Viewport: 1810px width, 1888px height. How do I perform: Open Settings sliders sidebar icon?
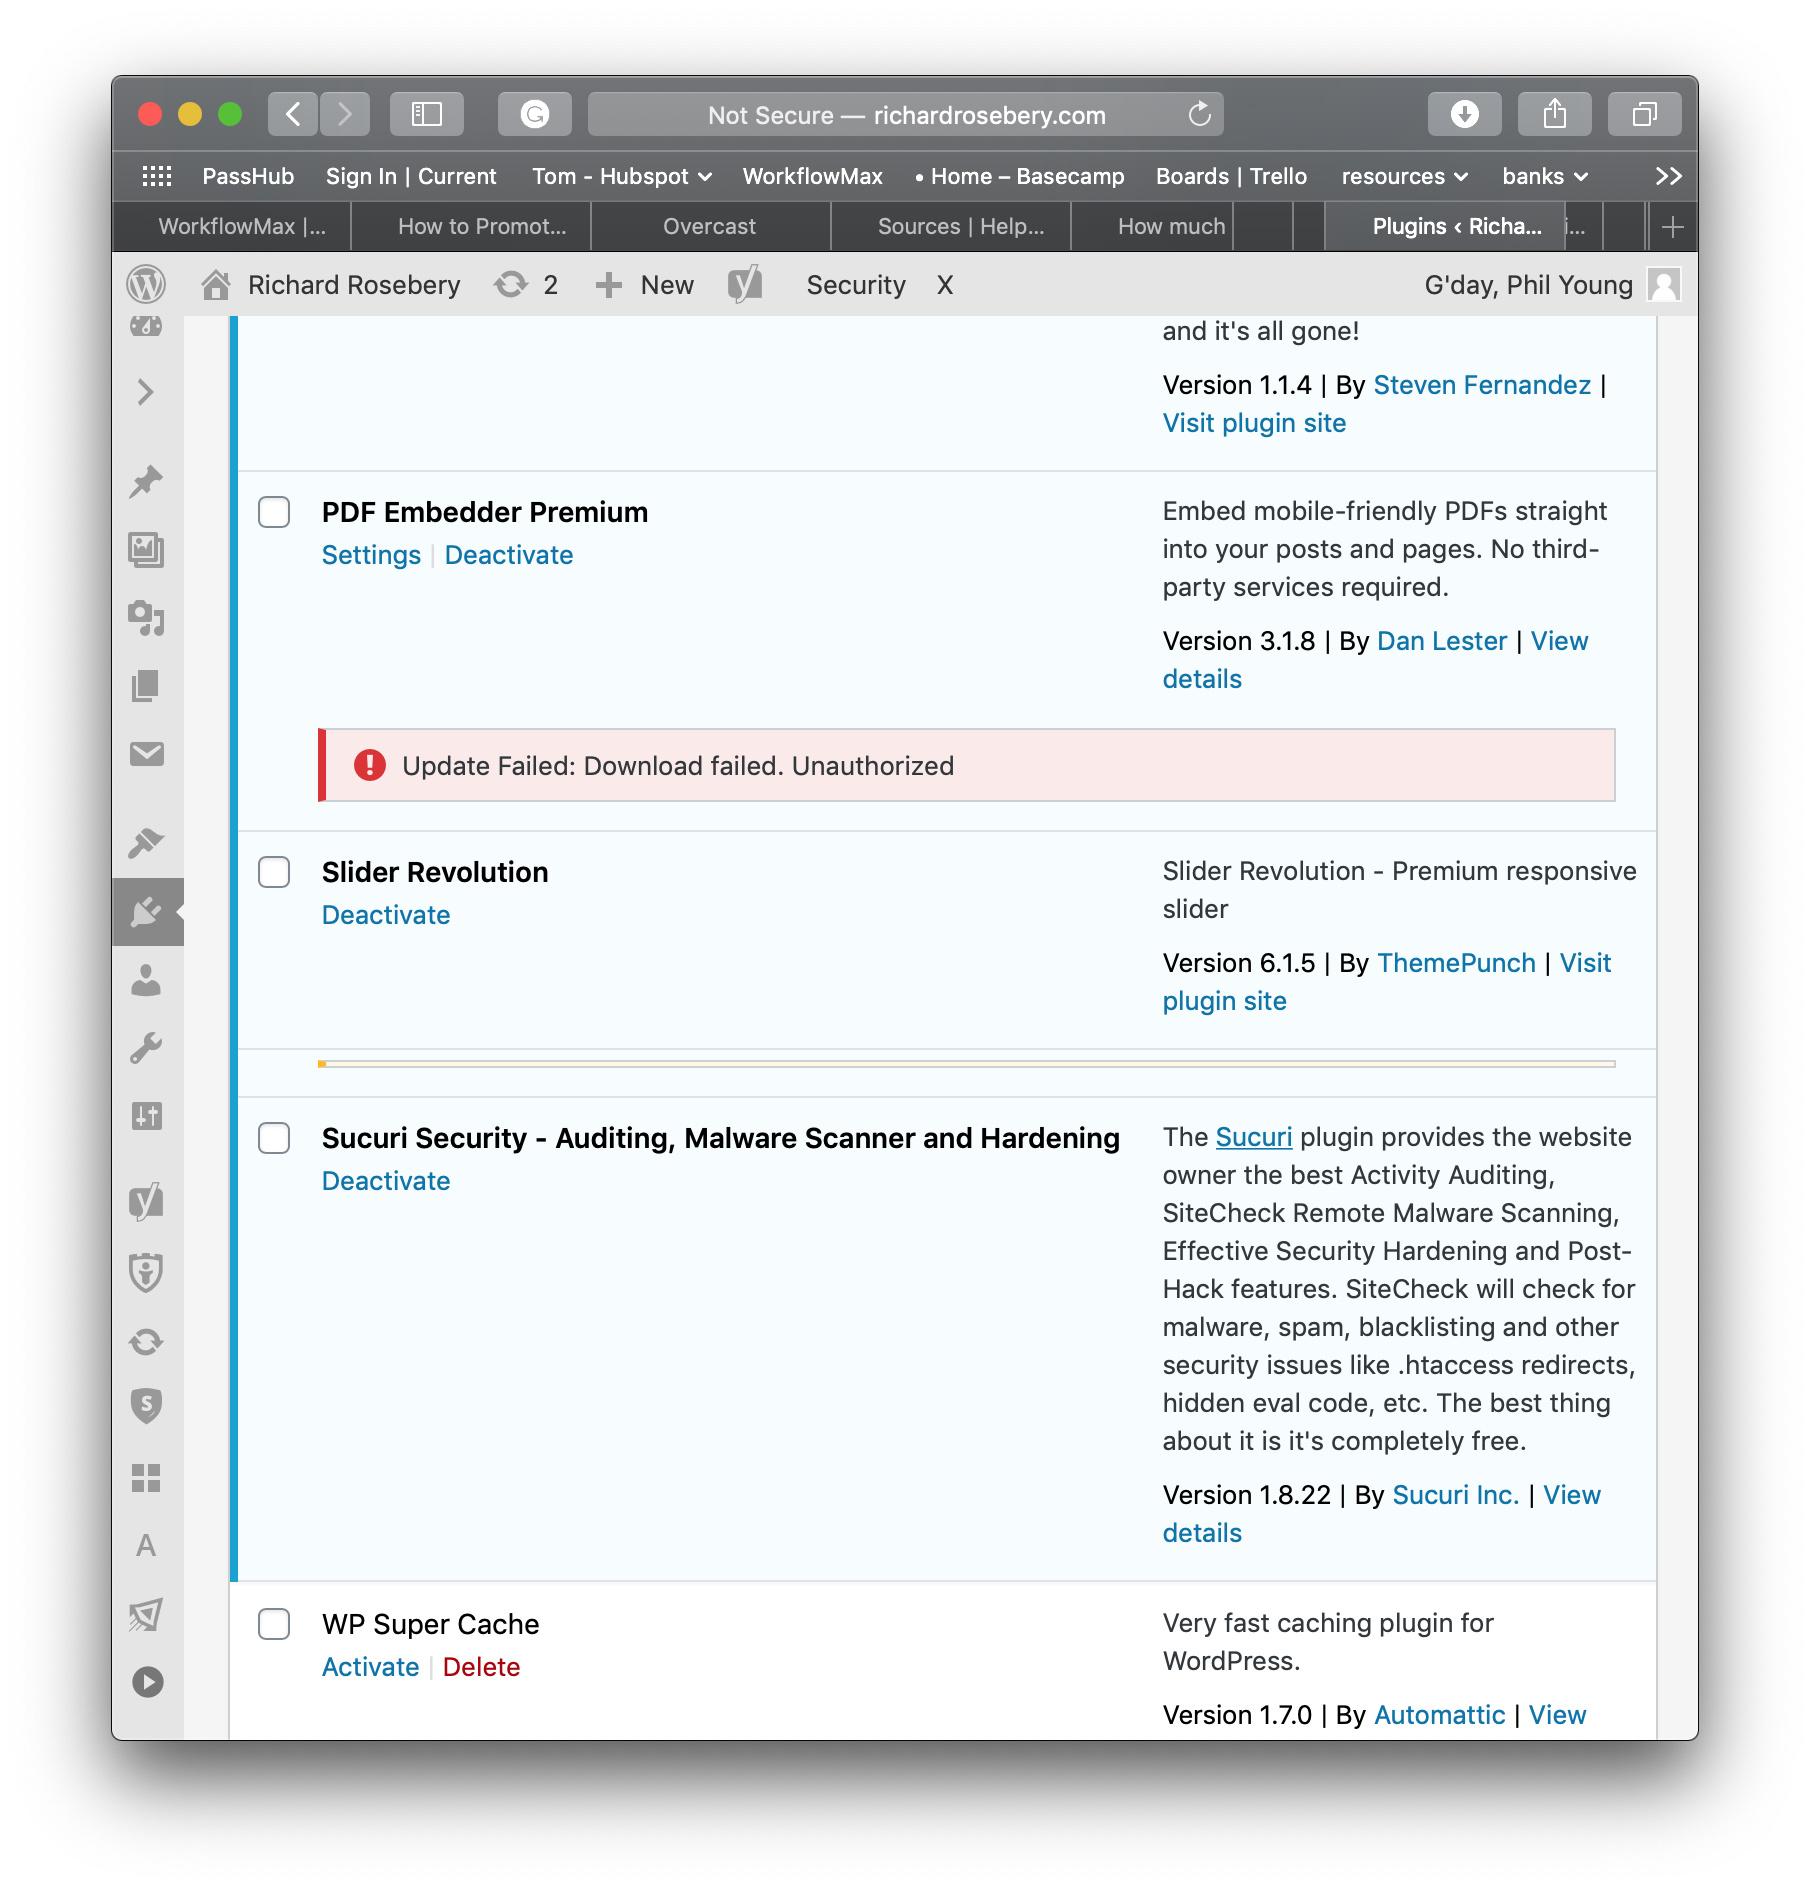pos(146,1115)
